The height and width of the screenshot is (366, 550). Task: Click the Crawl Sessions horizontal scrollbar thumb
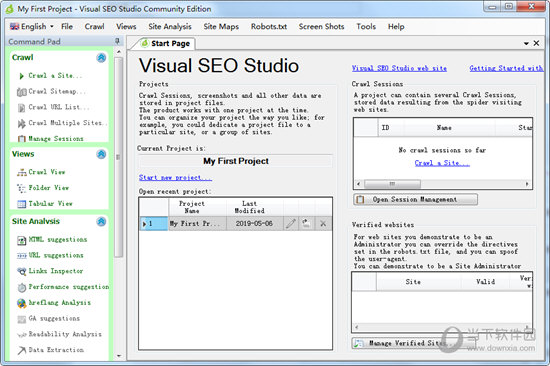click(393, 184)
